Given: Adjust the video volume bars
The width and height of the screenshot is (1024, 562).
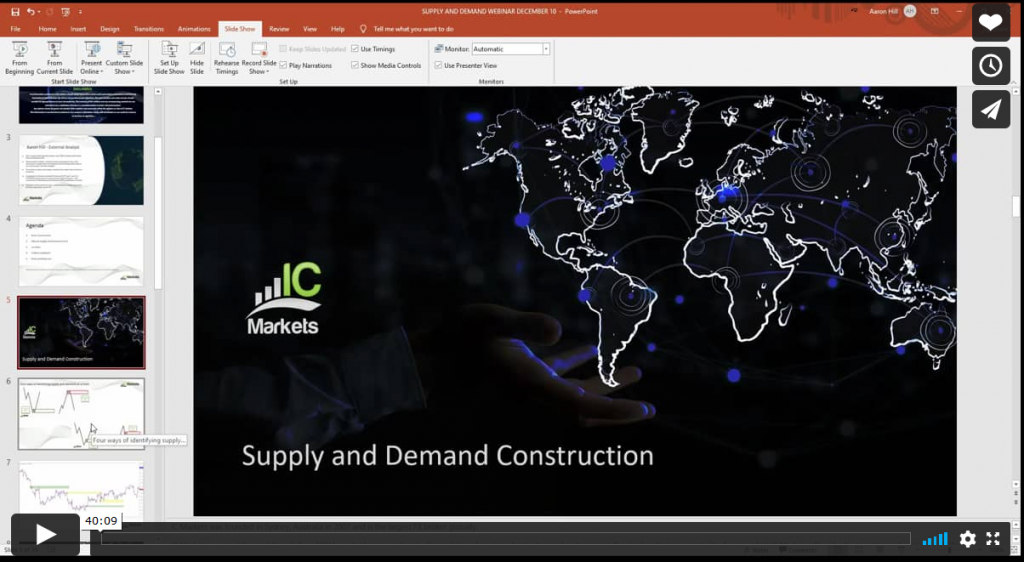Looking at the screenshot, I should (935, 539).
